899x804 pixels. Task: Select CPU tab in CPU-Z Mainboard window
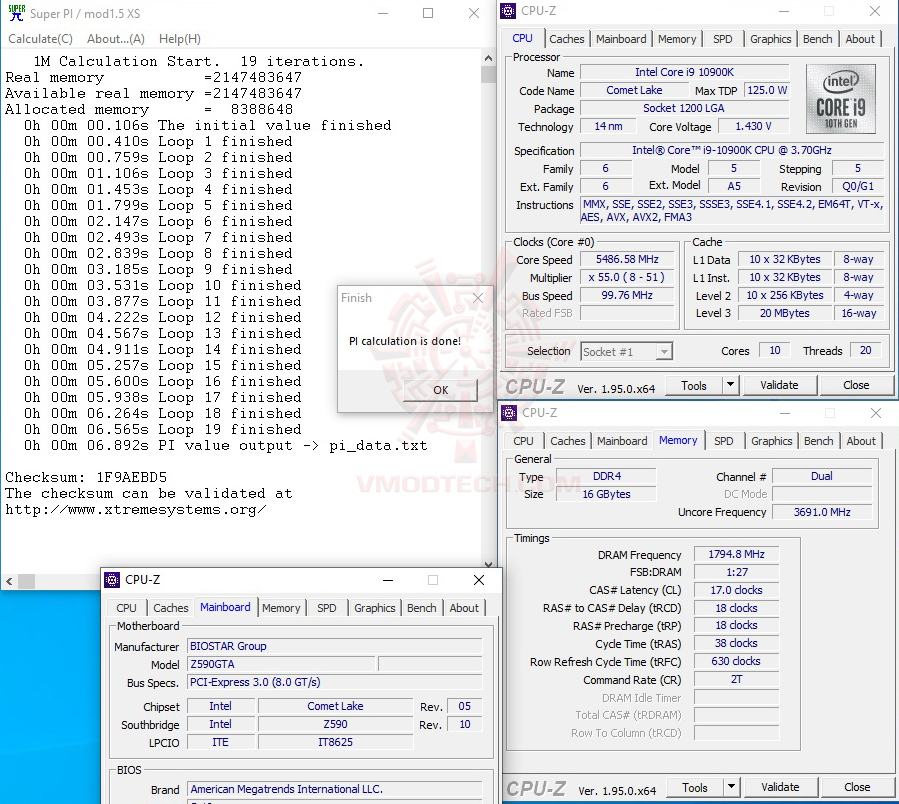(x=126, y=608)
